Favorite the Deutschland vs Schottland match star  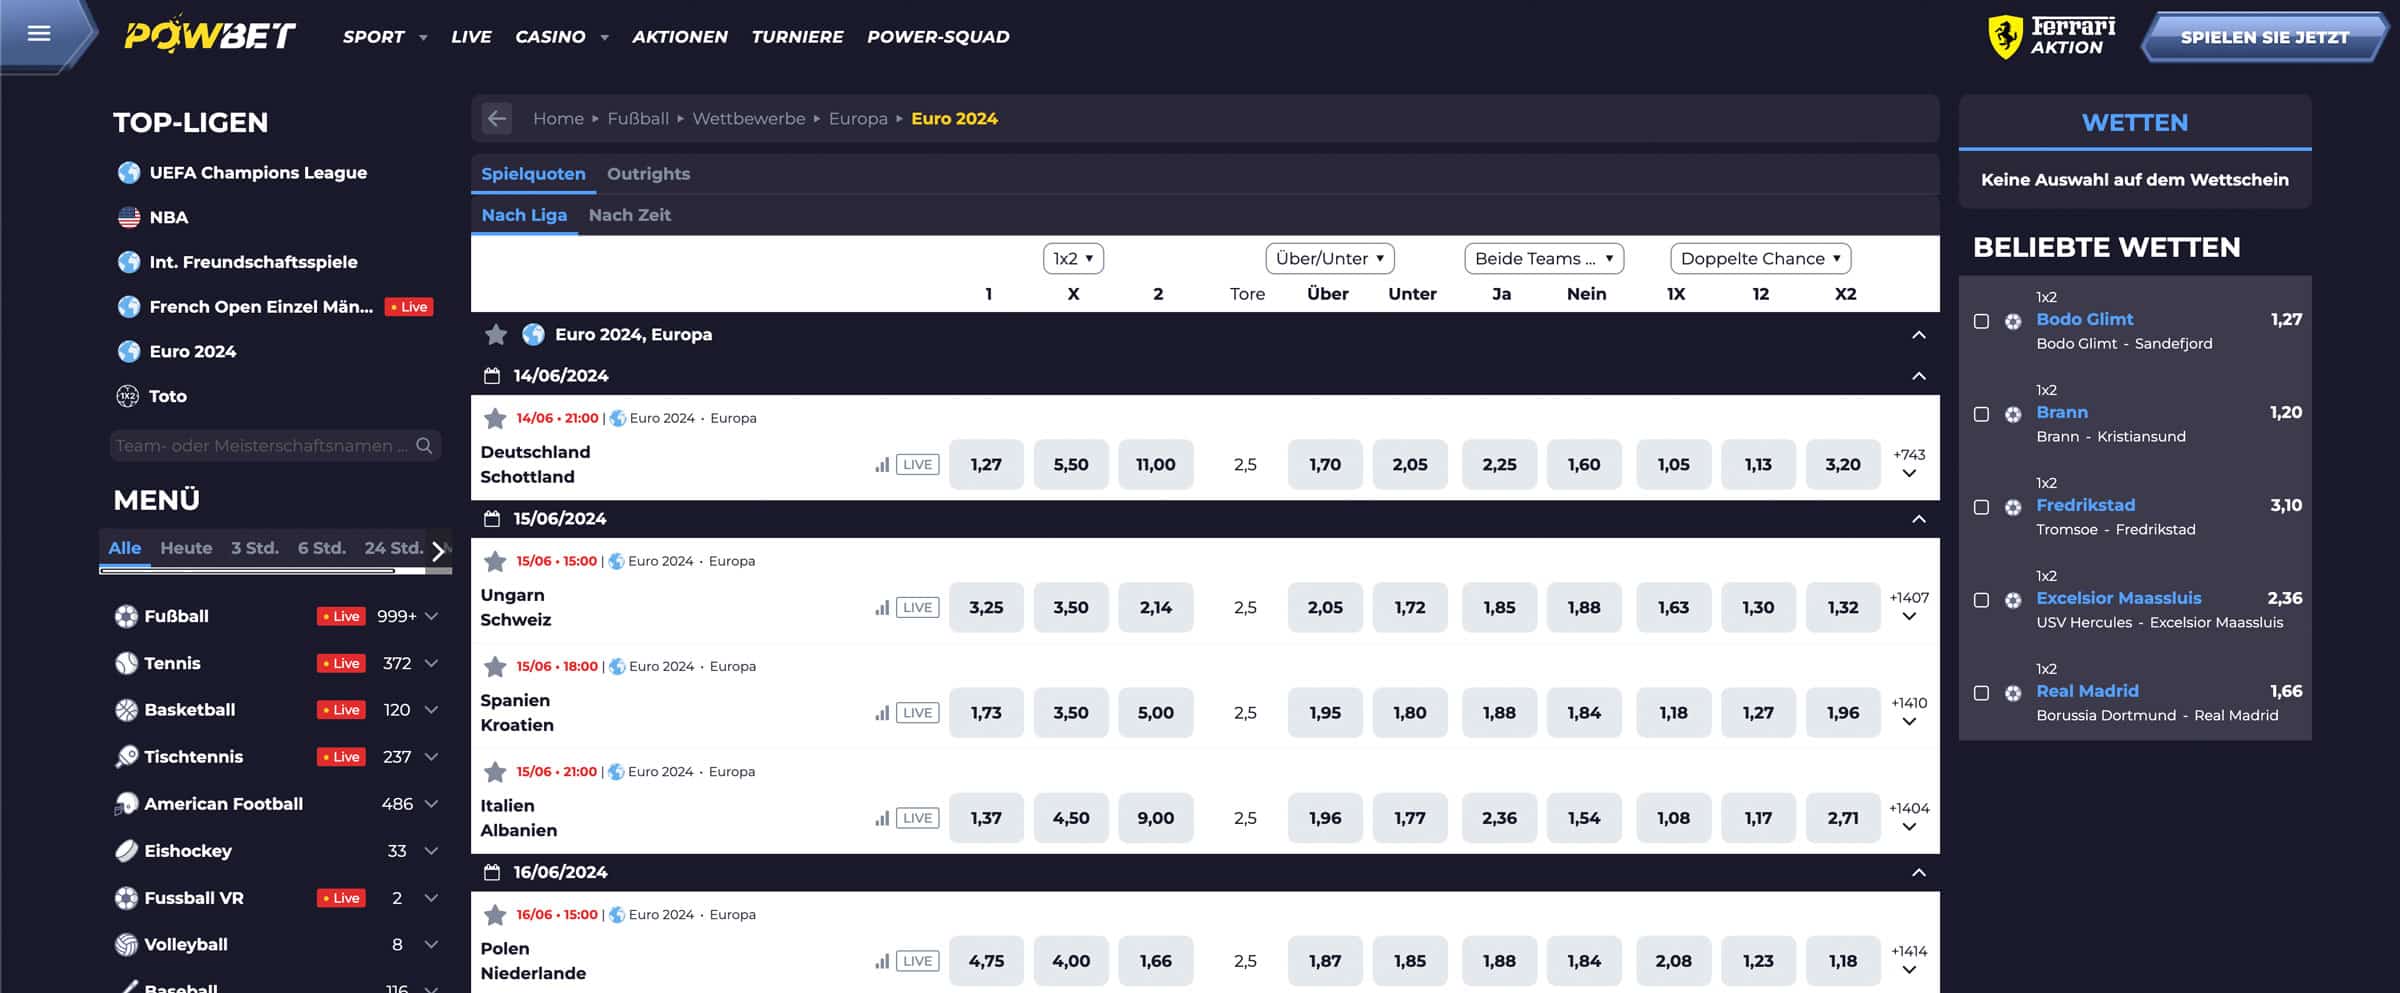(x=495, y=418)
